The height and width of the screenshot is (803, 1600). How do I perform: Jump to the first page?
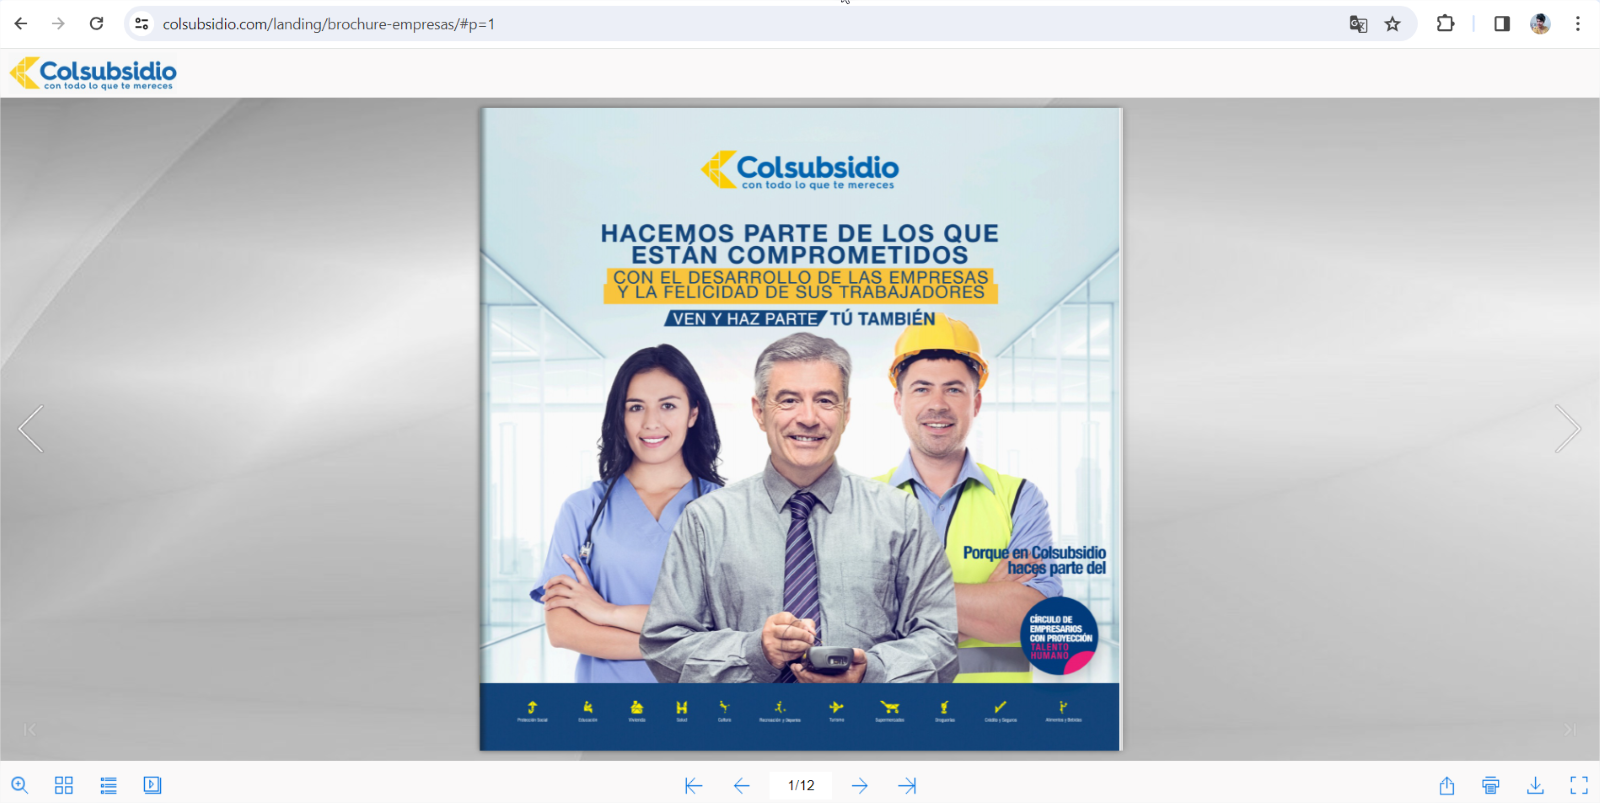tap(693, 786)
